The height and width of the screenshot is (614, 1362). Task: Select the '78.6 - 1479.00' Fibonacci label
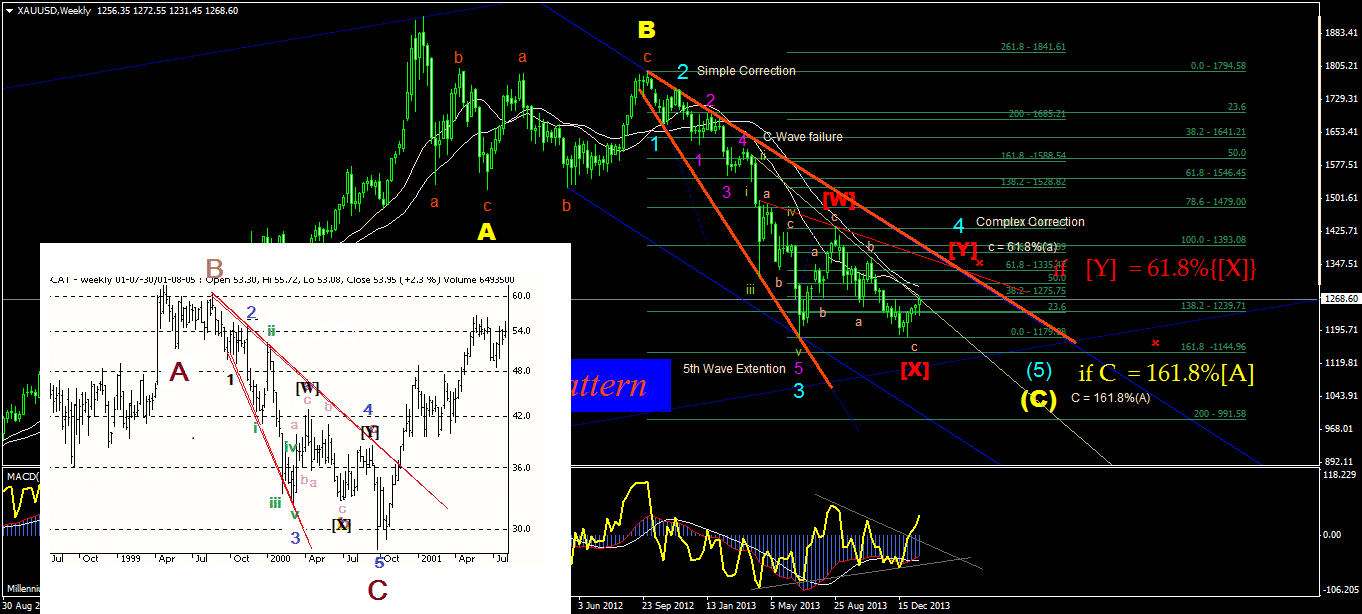point(1216,201)
